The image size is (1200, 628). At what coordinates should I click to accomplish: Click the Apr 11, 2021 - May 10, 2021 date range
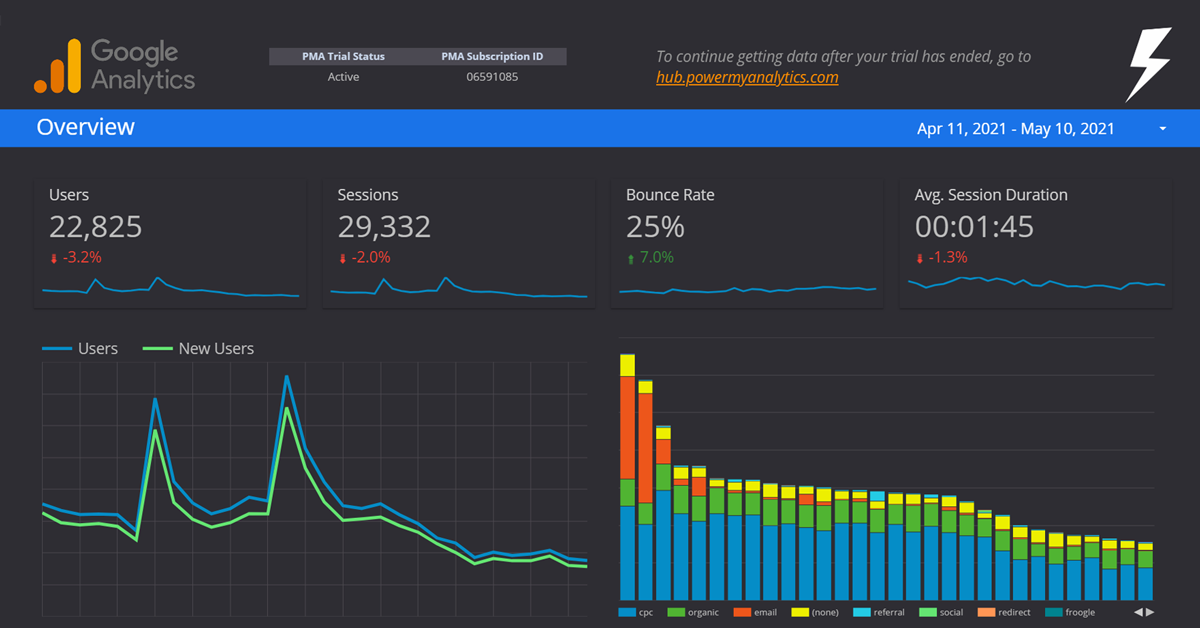coord(1015,129)
